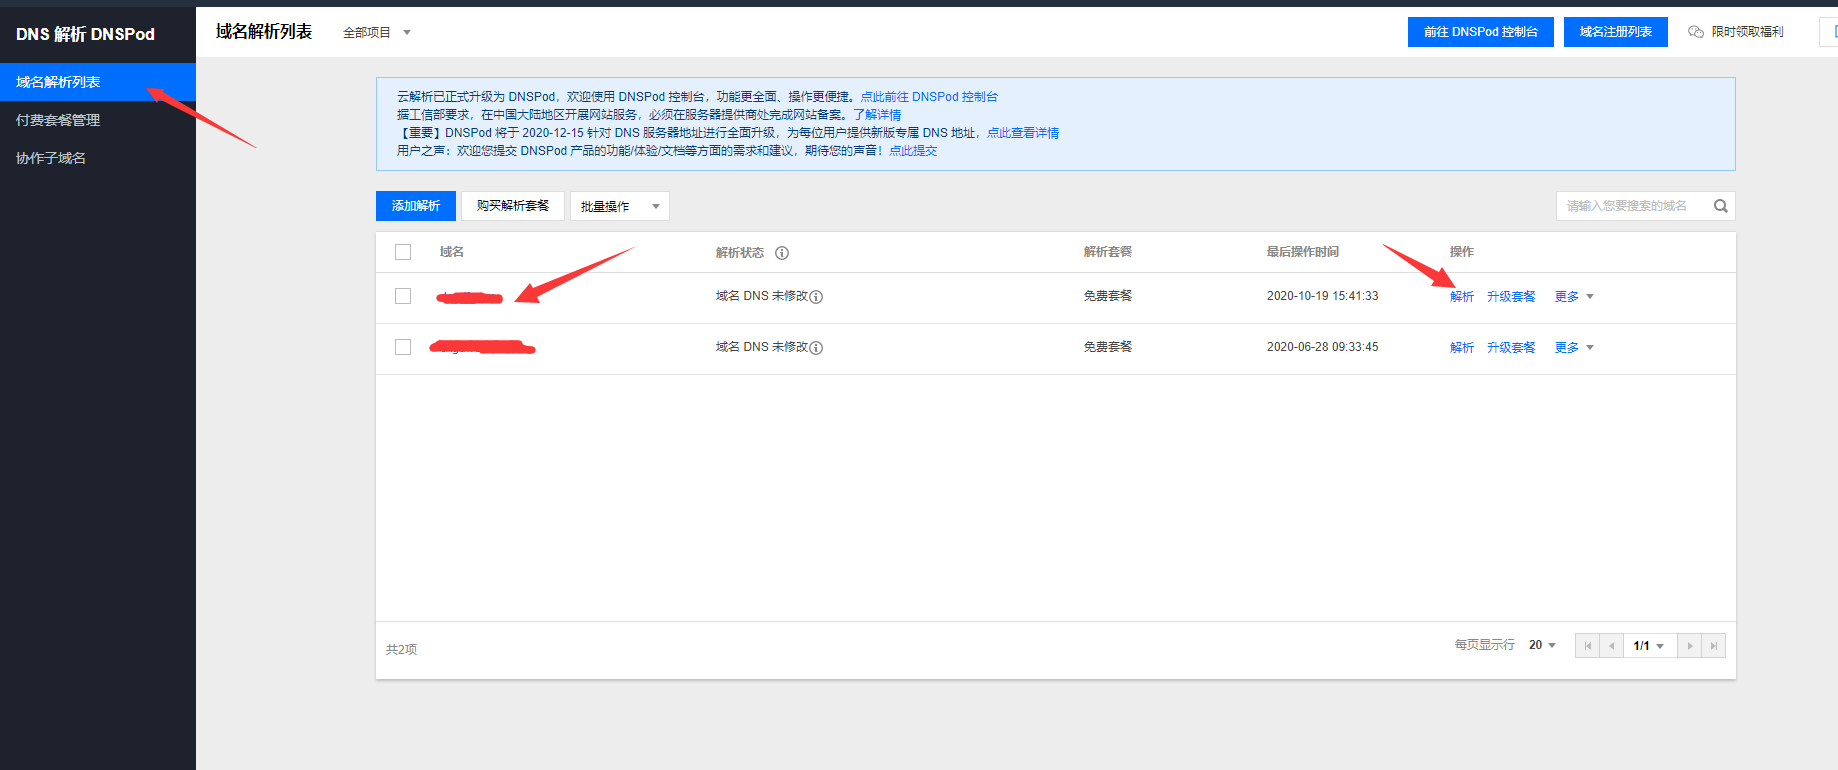
Task: Click the 前往 DNSPod 控制台 button
Action: (1481, 32)
